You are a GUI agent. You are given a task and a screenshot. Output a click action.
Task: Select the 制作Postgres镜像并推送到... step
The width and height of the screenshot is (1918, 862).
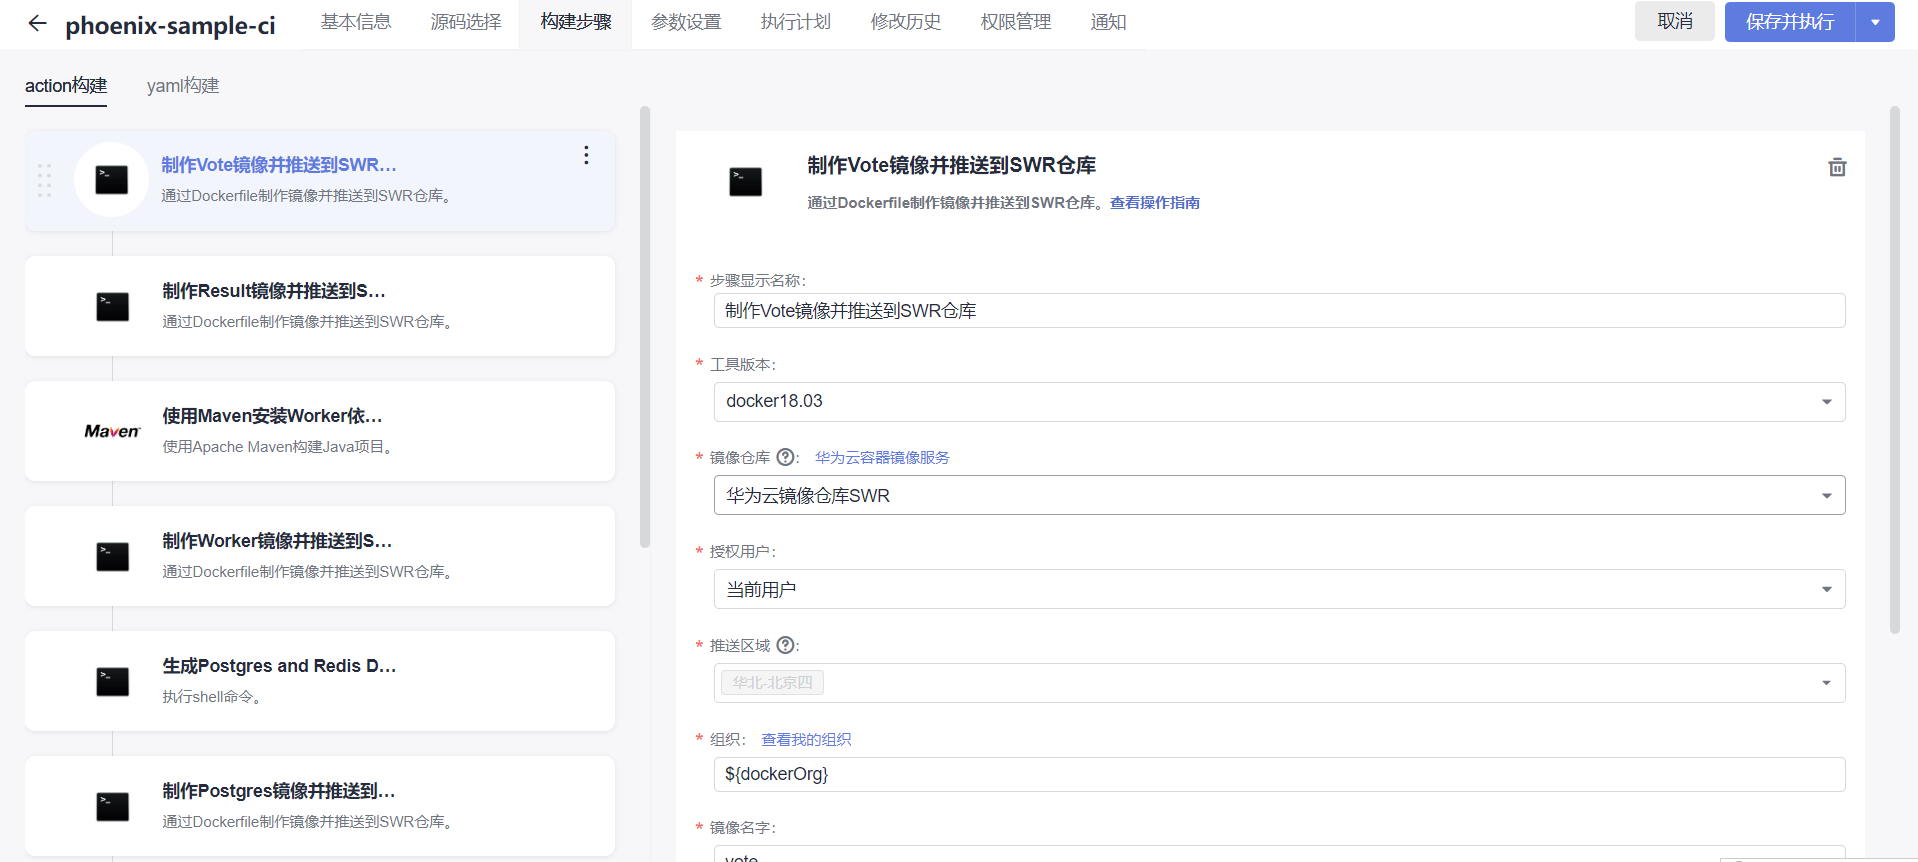[x=320, y=806]
